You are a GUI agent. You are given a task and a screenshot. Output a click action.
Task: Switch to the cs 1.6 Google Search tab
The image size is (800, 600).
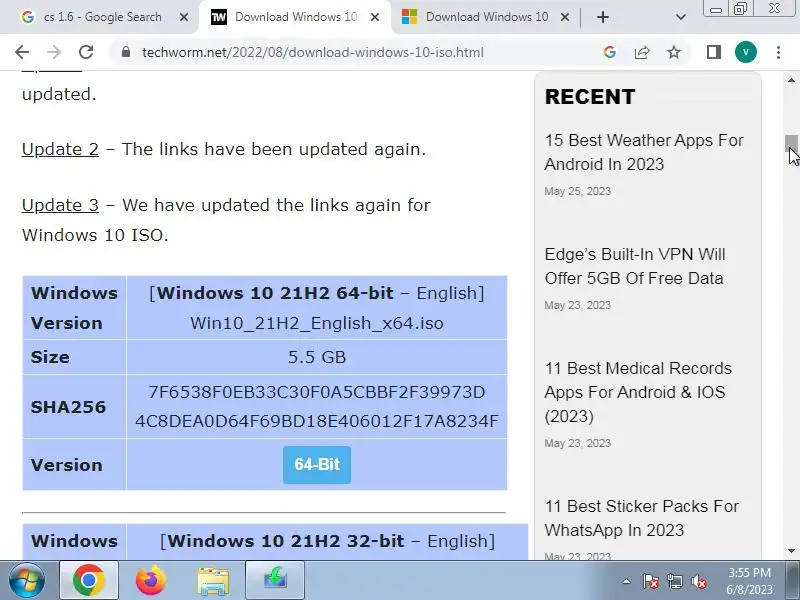coord(102,17)
